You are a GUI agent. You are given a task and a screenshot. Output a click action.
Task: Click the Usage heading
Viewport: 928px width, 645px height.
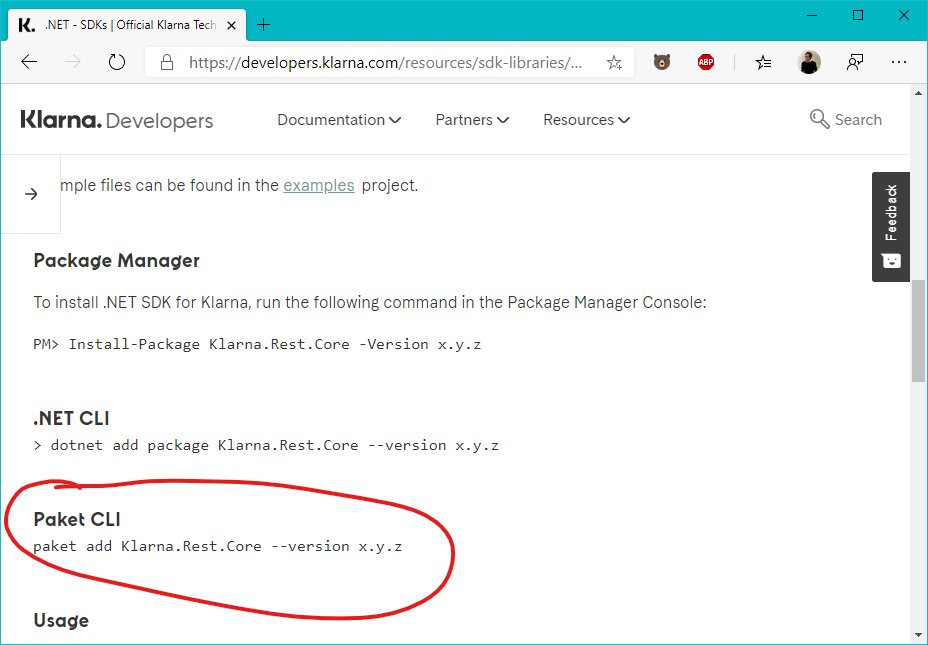click(61, 620)
